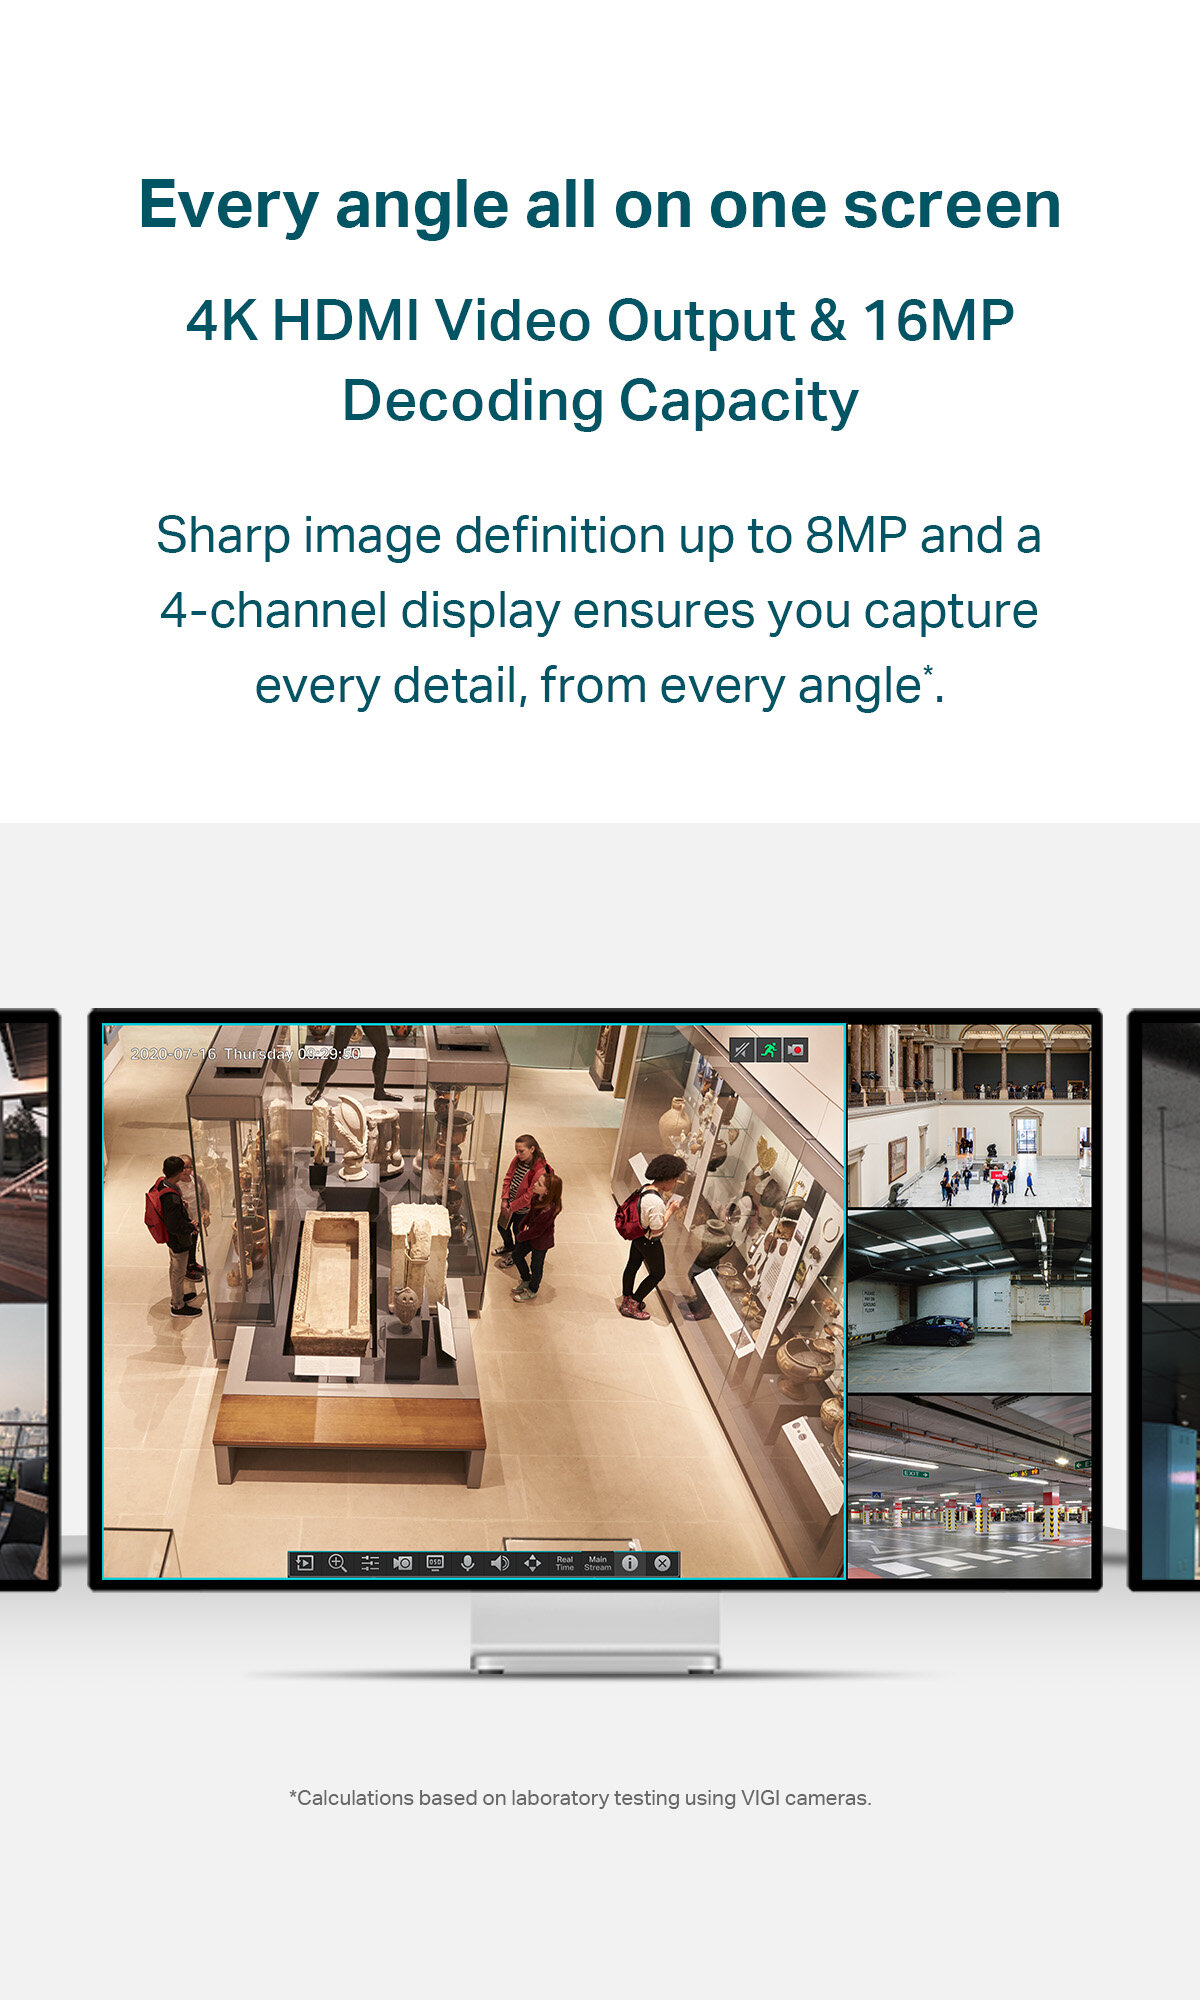Image resolution: width=1200 pixels, height=2000 pixels.
Task: Select the warehouse blue car feed
Action: [969, 1300]
